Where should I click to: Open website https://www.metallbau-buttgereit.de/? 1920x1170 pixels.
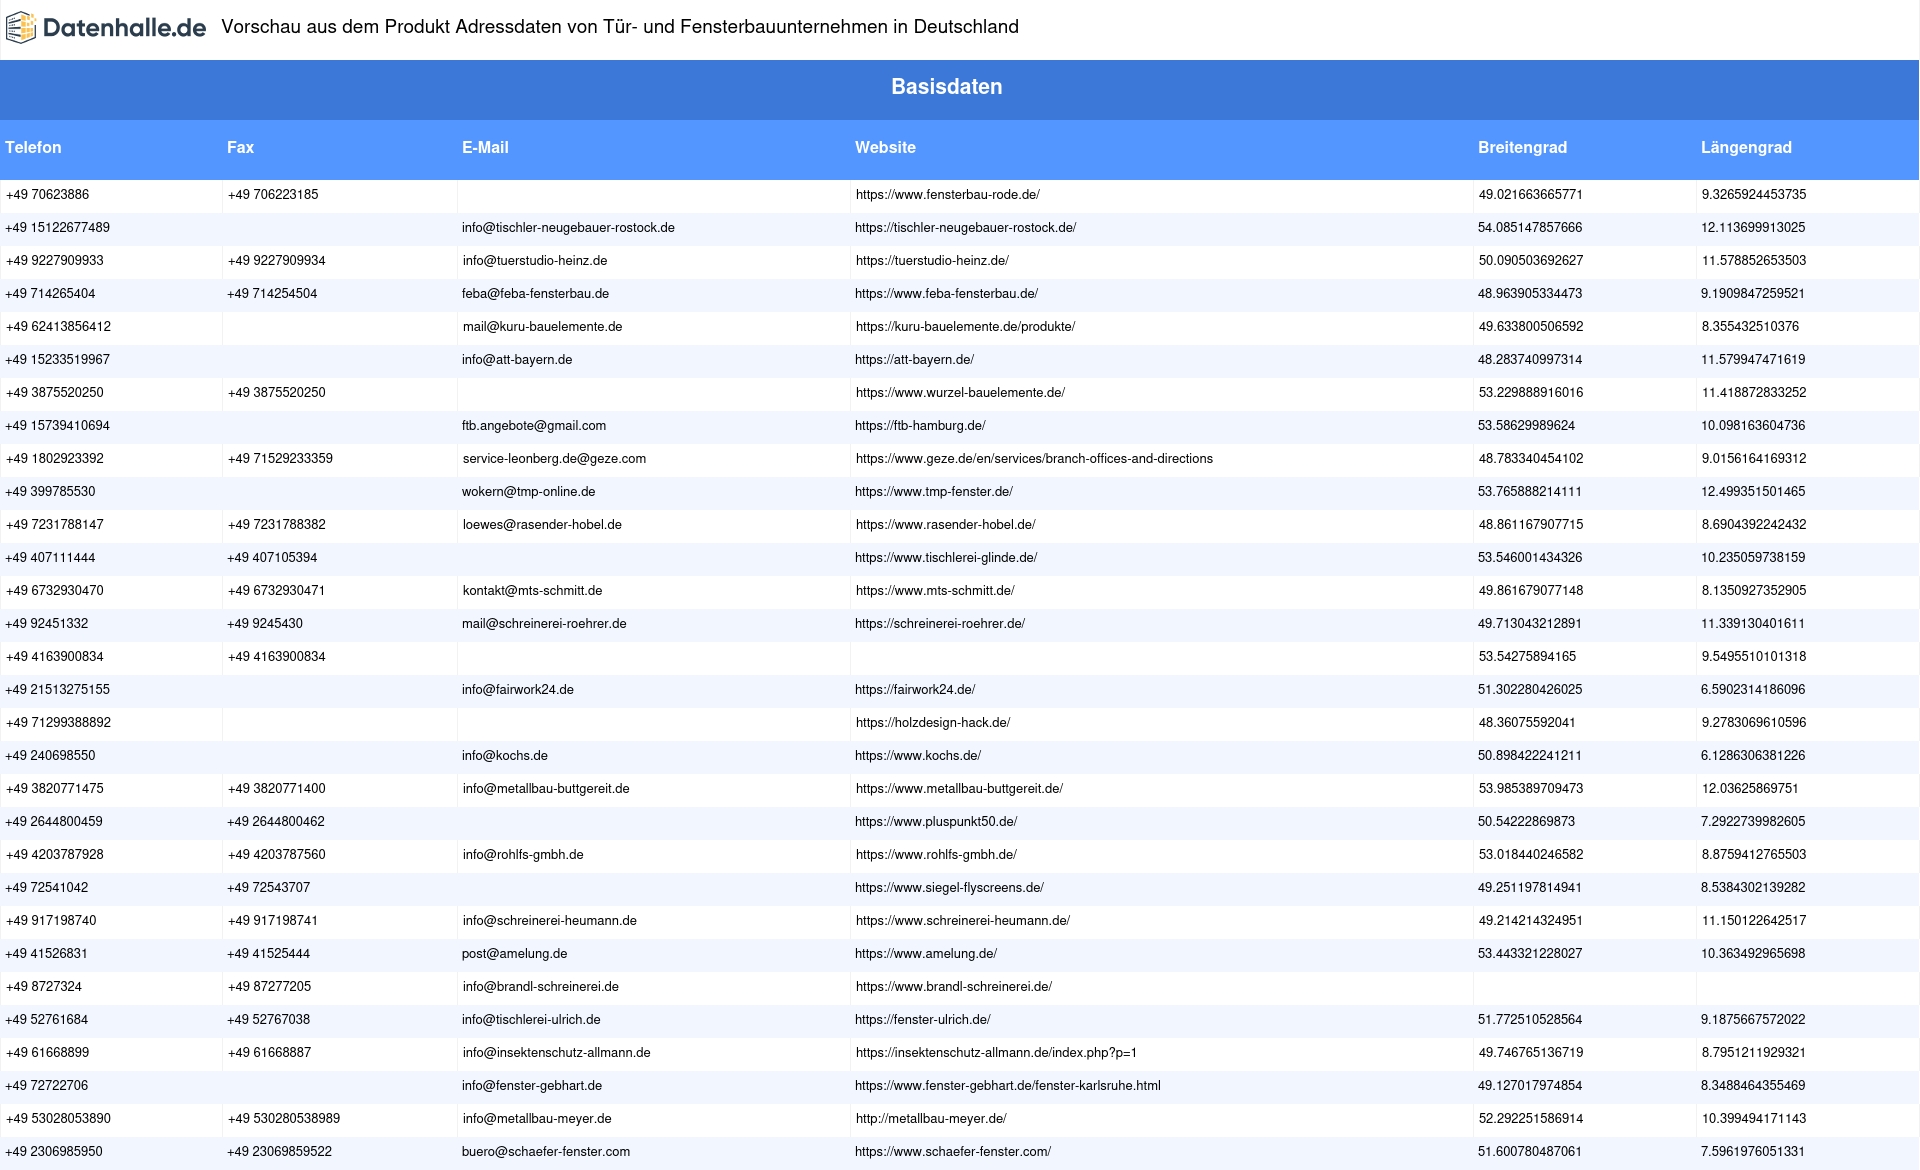pyautogui.click(x=959, y=789)
